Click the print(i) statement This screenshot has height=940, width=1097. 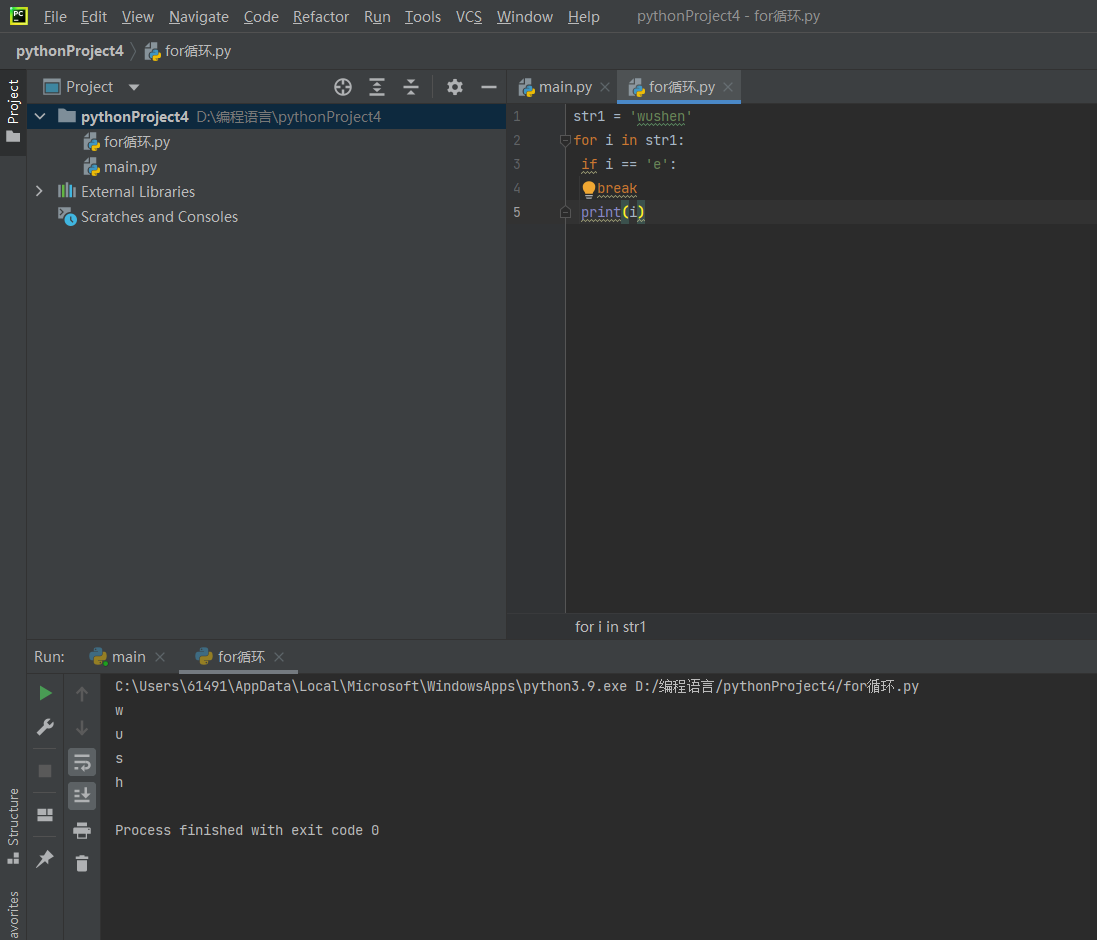(x=612, y=212)
